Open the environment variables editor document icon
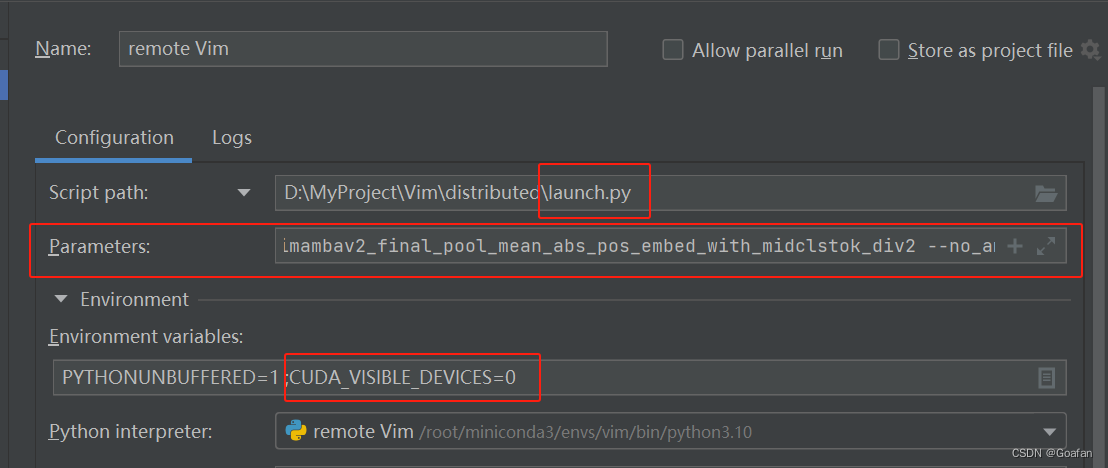The image size is (1108, 468). [1047, 378]
